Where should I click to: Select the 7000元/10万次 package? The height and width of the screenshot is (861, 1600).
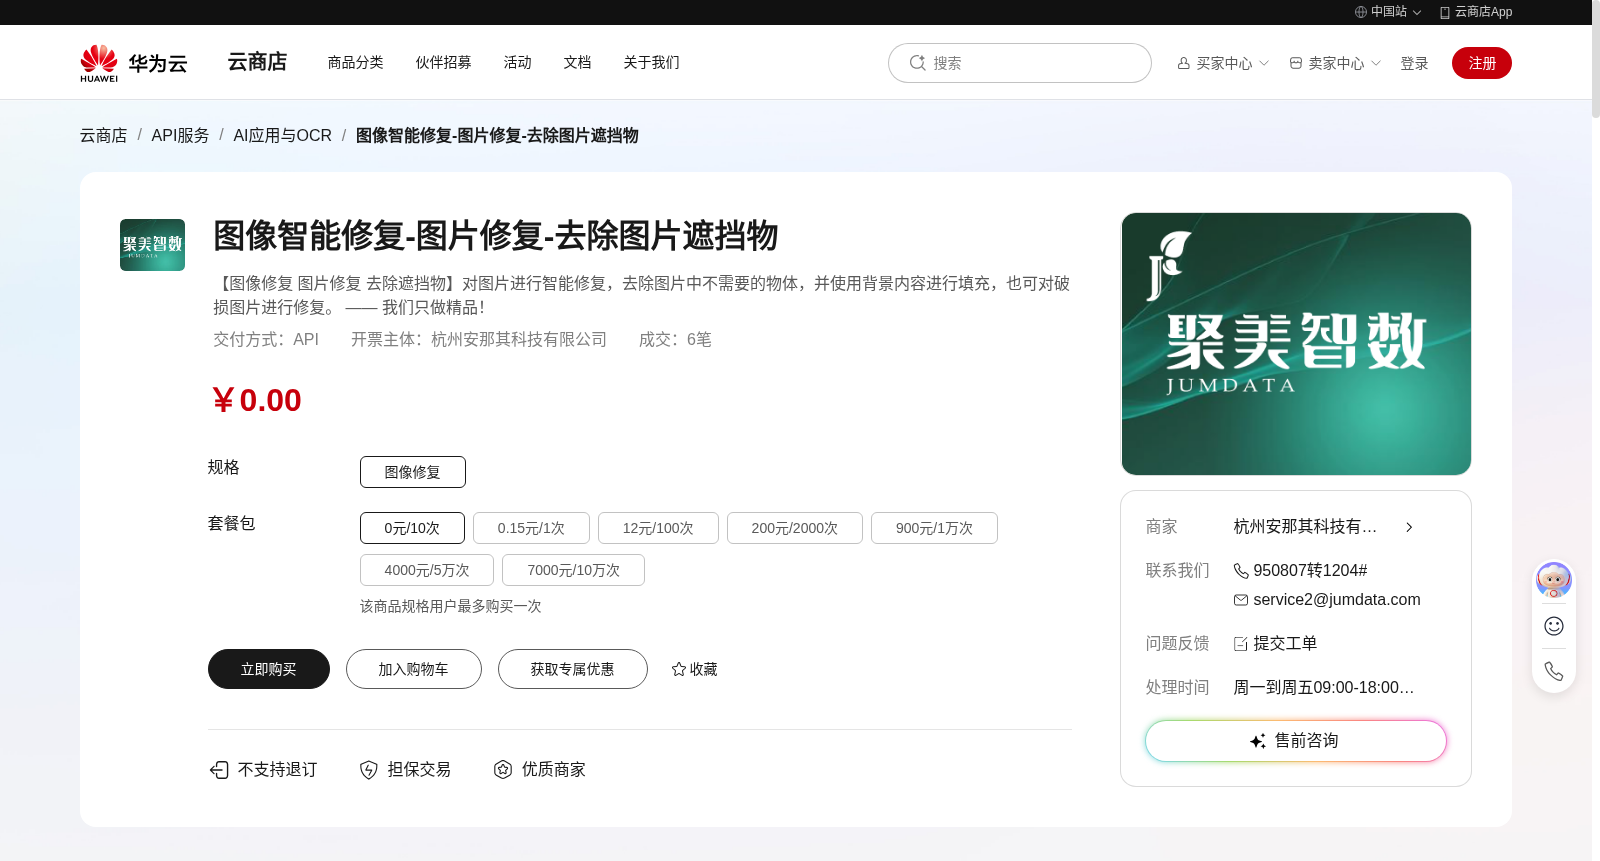(573, 570)
